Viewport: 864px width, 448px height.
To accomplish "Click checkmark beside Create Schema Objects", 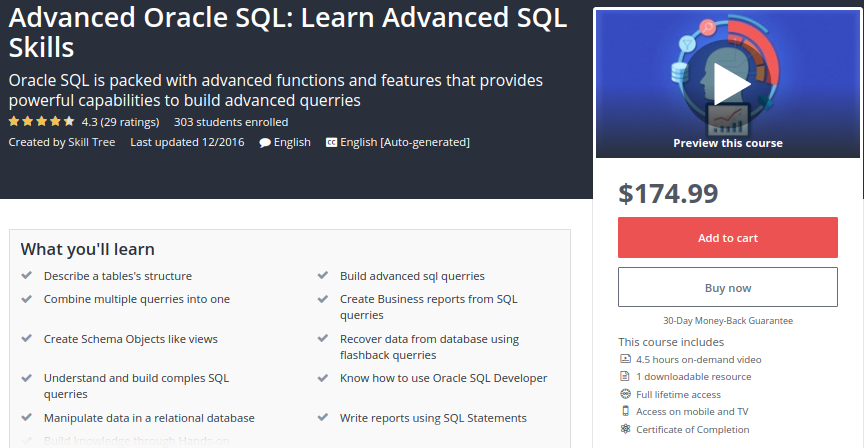I will click(26, 338).
